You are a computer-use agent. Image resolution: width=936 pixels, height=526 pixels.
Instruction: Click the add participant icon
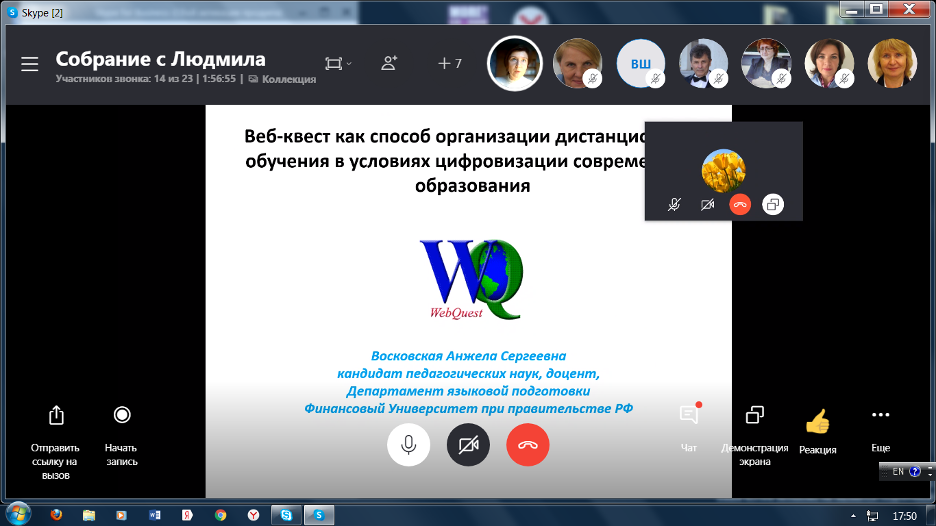point(389,63)
